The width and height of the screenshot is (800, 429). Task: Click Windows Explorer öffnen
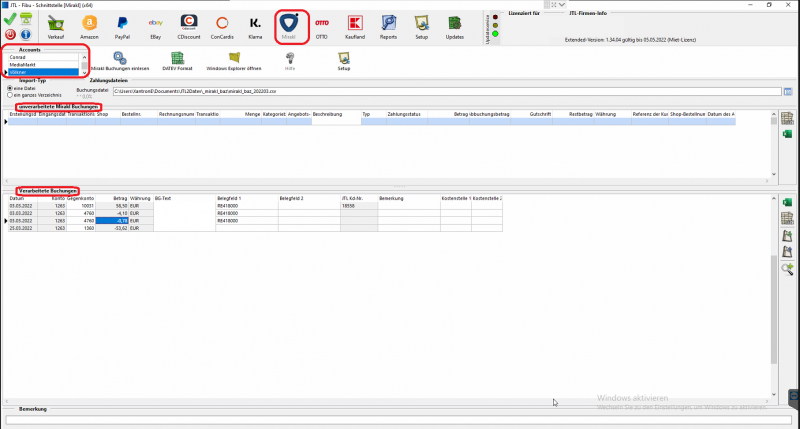(x=233, y=62)
